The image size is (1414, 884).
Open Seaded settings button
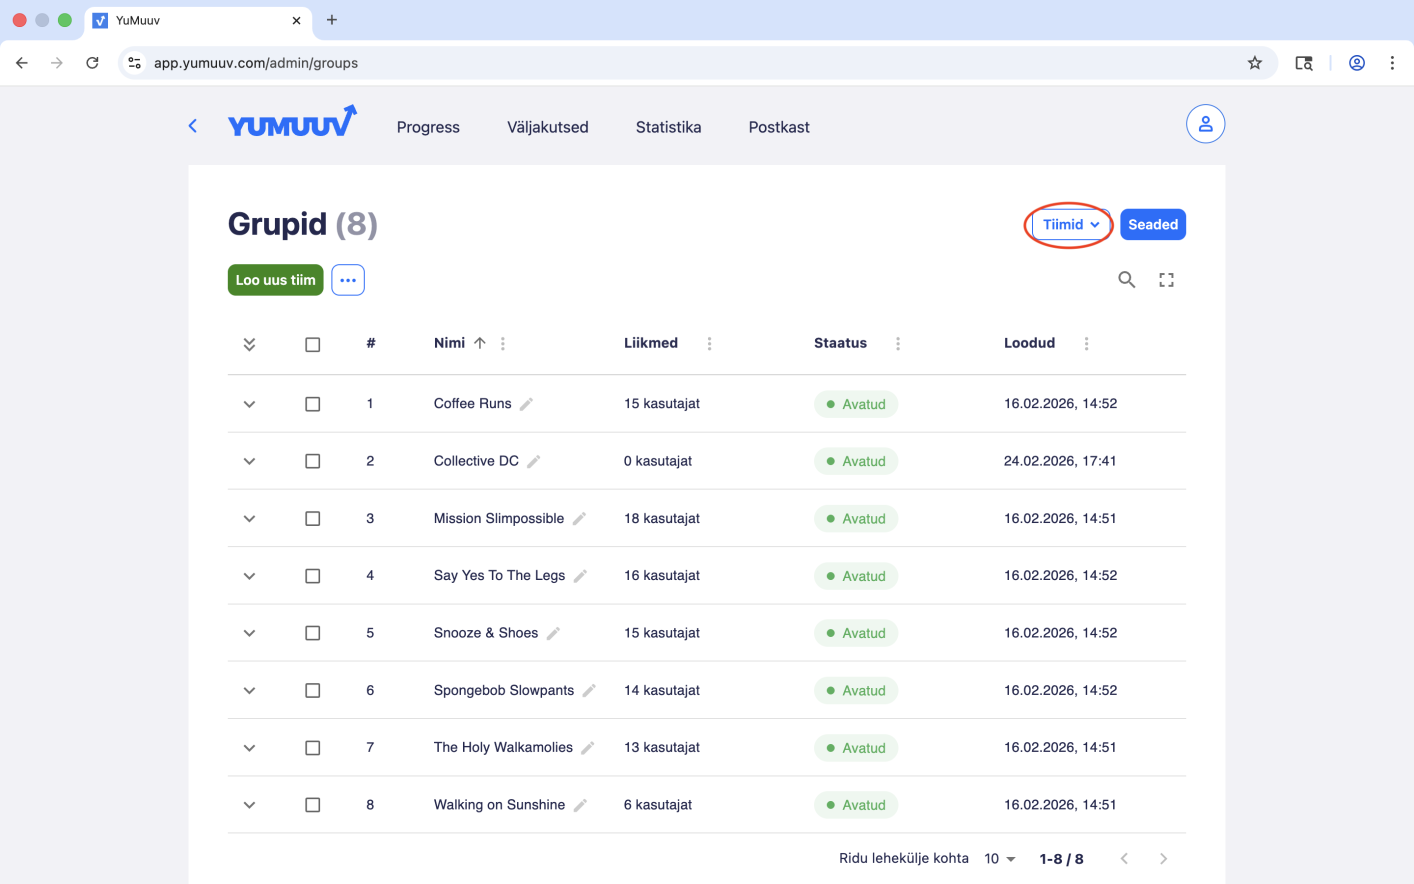(1152, 225)
